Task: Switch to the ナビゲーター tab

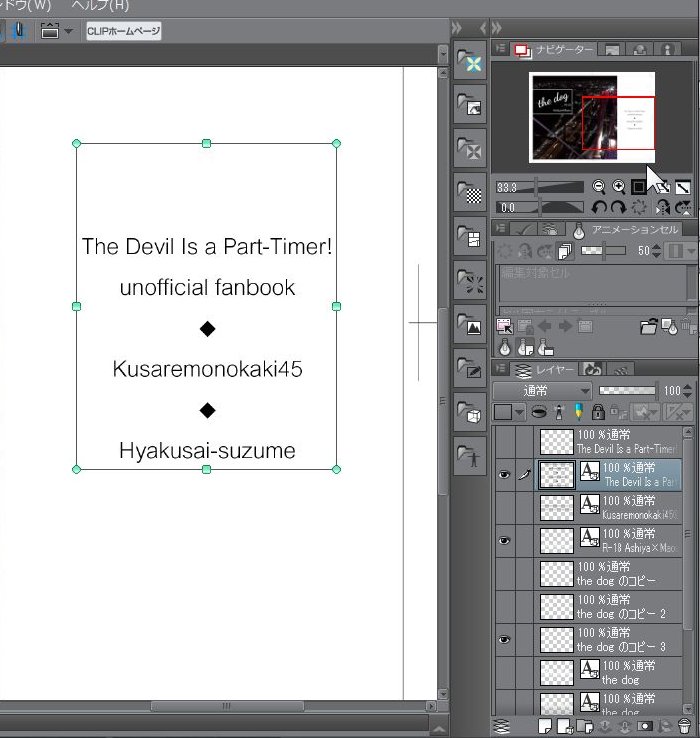Action: (554, 49)
